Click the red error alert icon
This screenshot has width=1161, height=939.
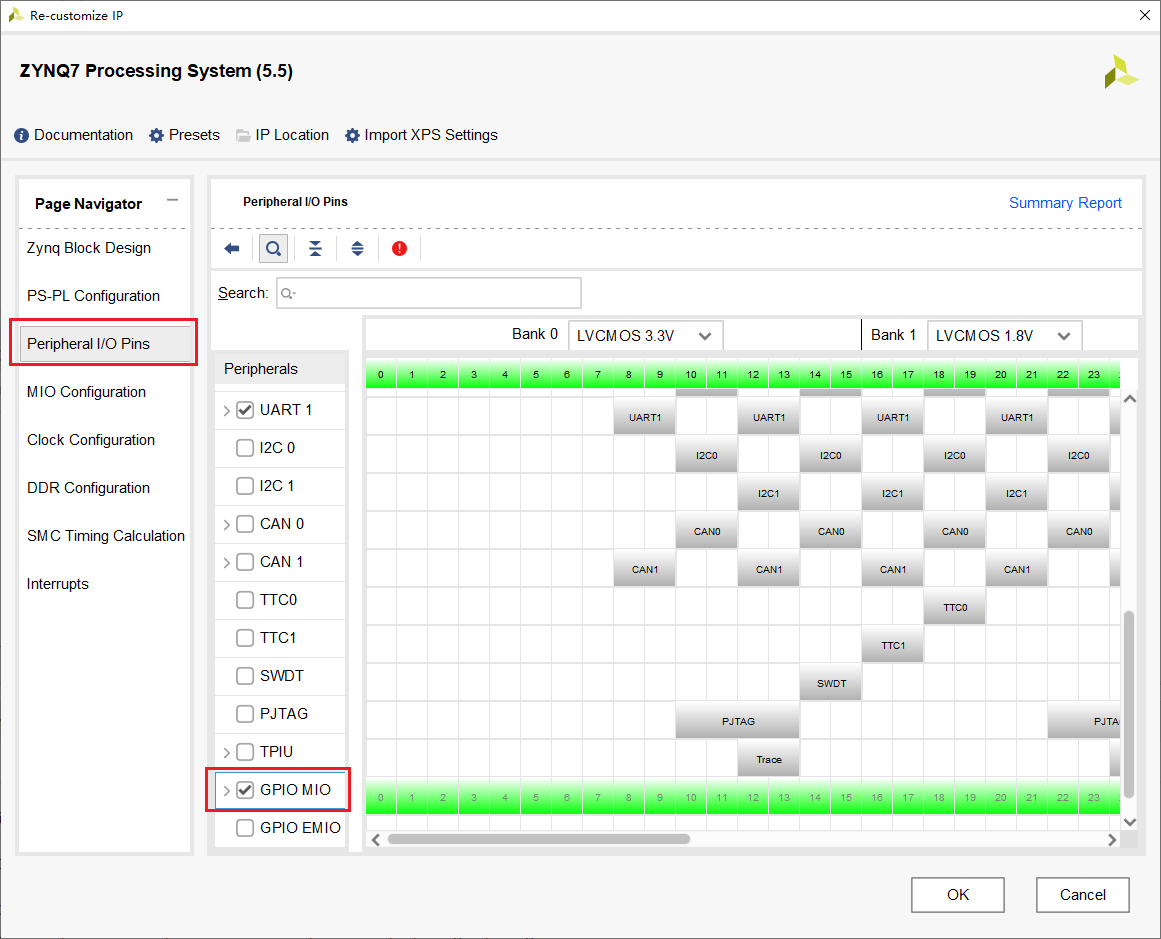coord(400,249)
